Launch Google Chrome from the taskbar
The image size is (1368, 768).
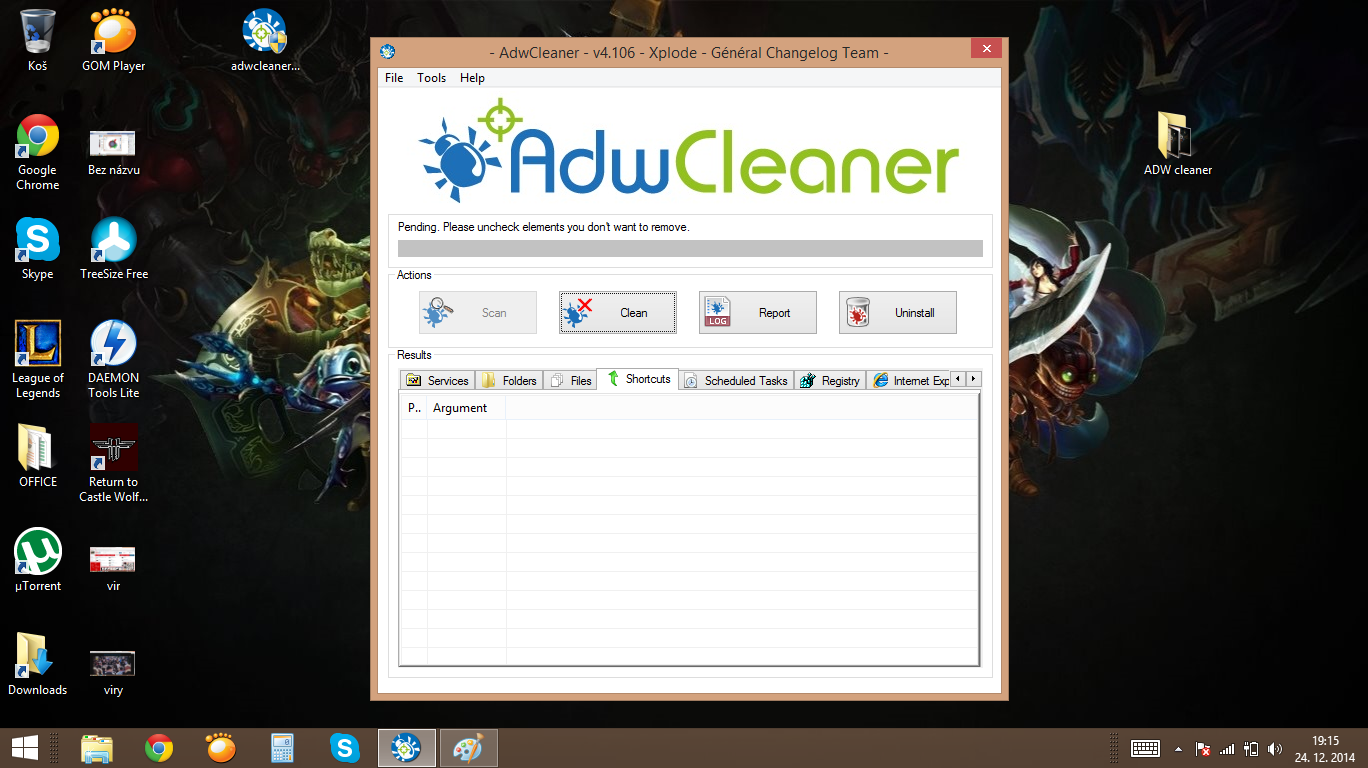pos(159,748)
